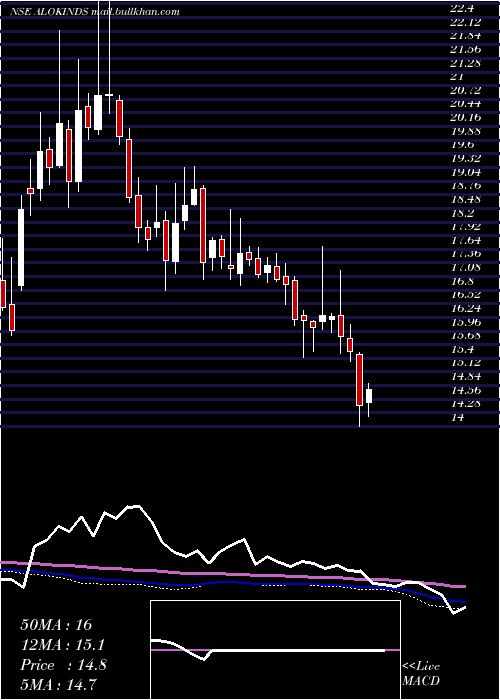Select the 21.84 price level label

point(465,35)
